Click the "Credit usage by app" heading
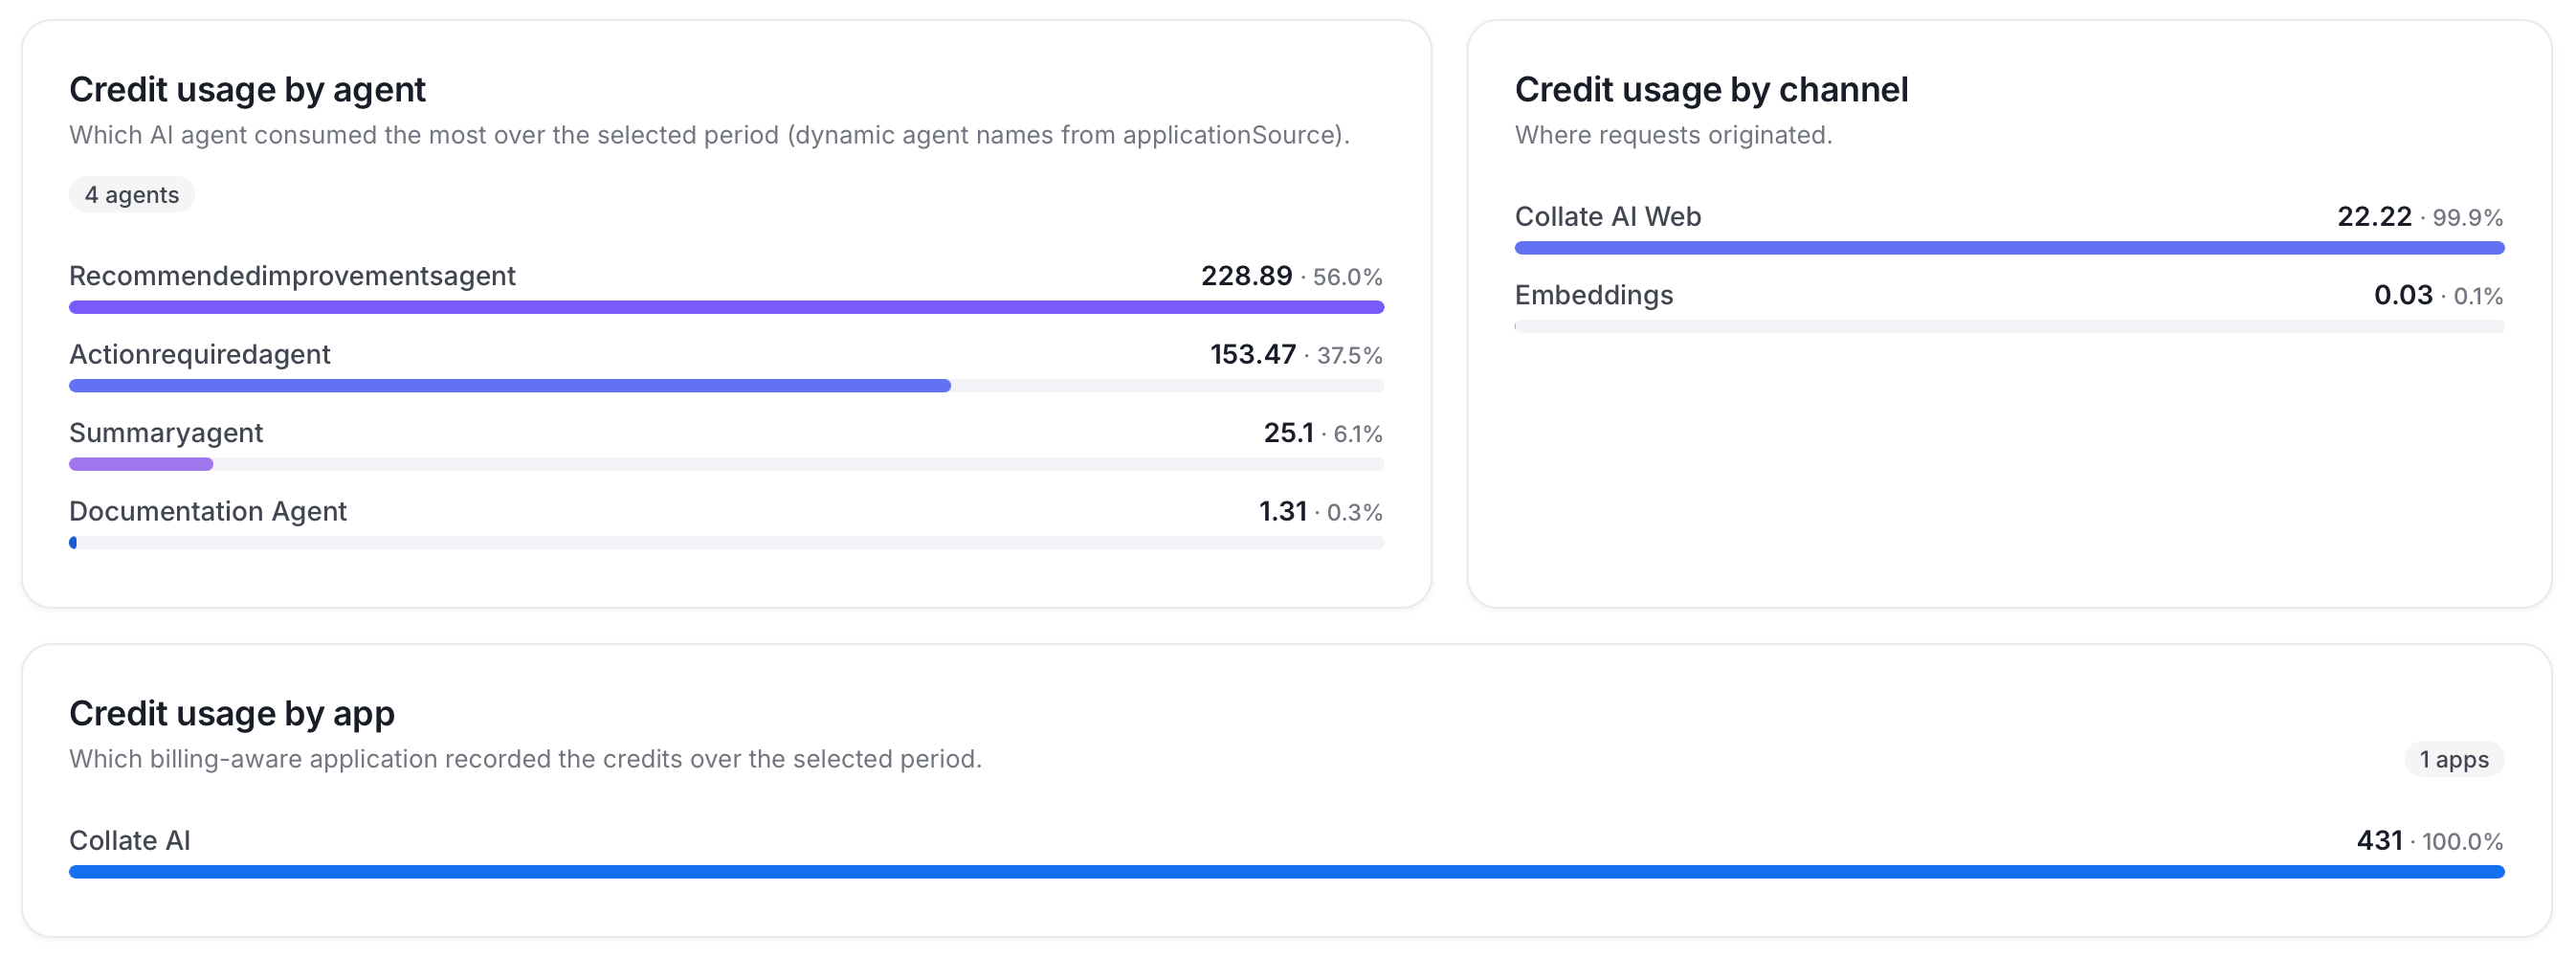 coord(232,714)
